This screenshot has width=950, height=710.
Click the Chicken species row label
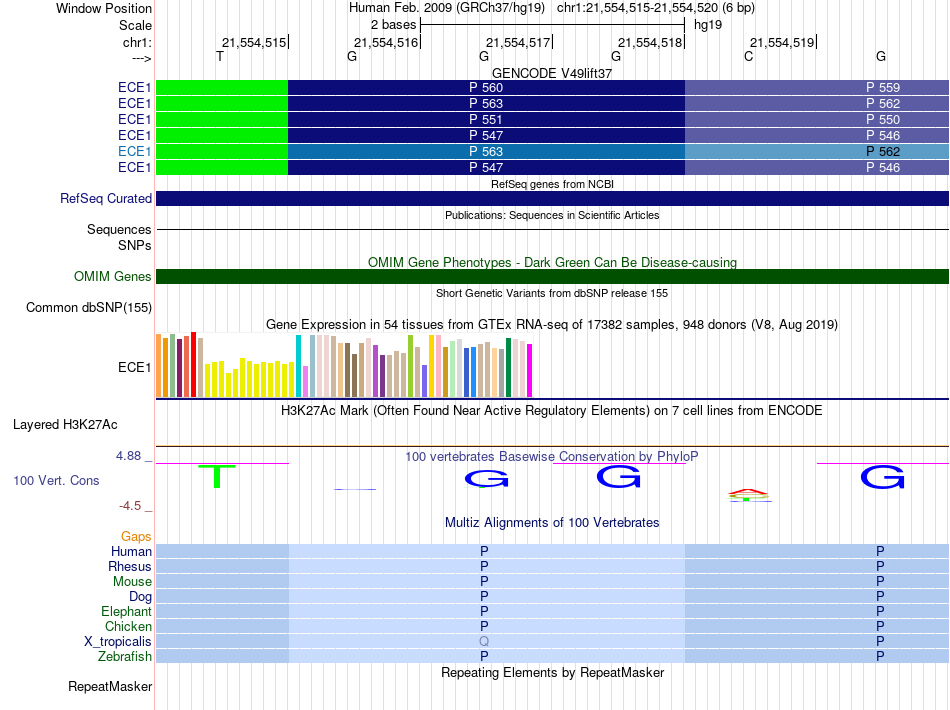click(x=128, y=627)
